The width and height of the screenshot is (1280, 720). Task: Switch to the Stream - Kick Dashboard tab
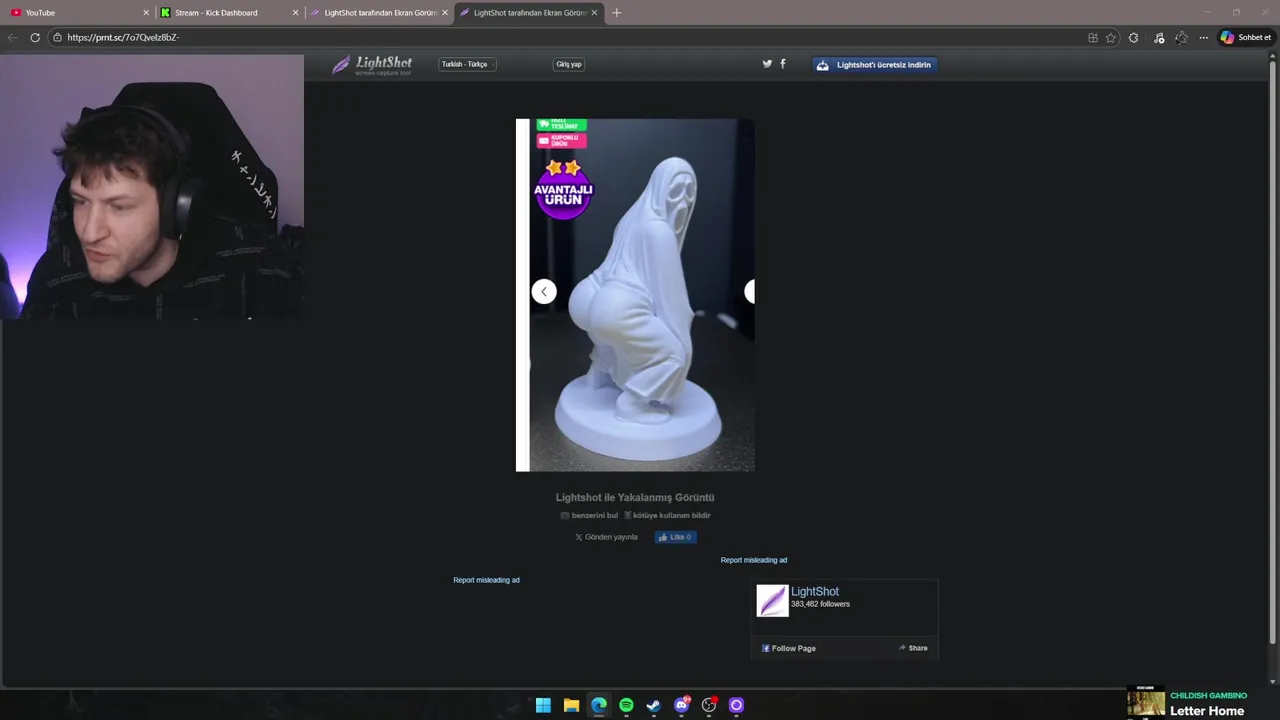(x=229, y=12)
